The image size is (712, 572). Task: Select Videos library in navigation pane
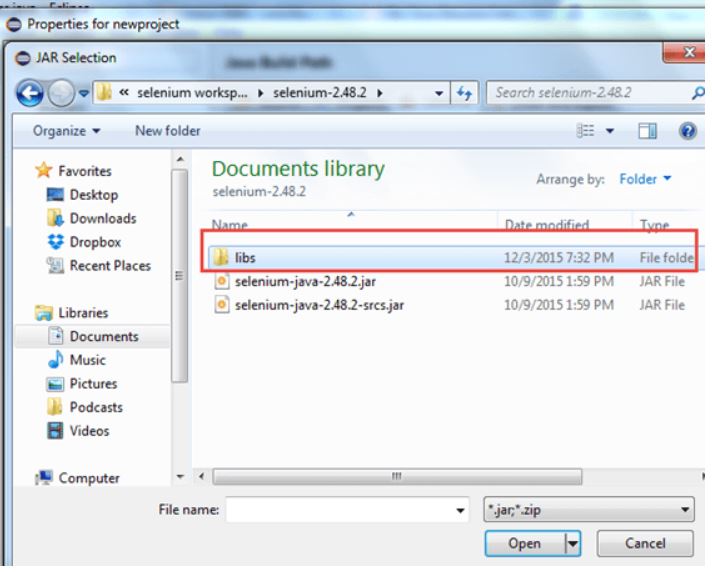[89, 431]
